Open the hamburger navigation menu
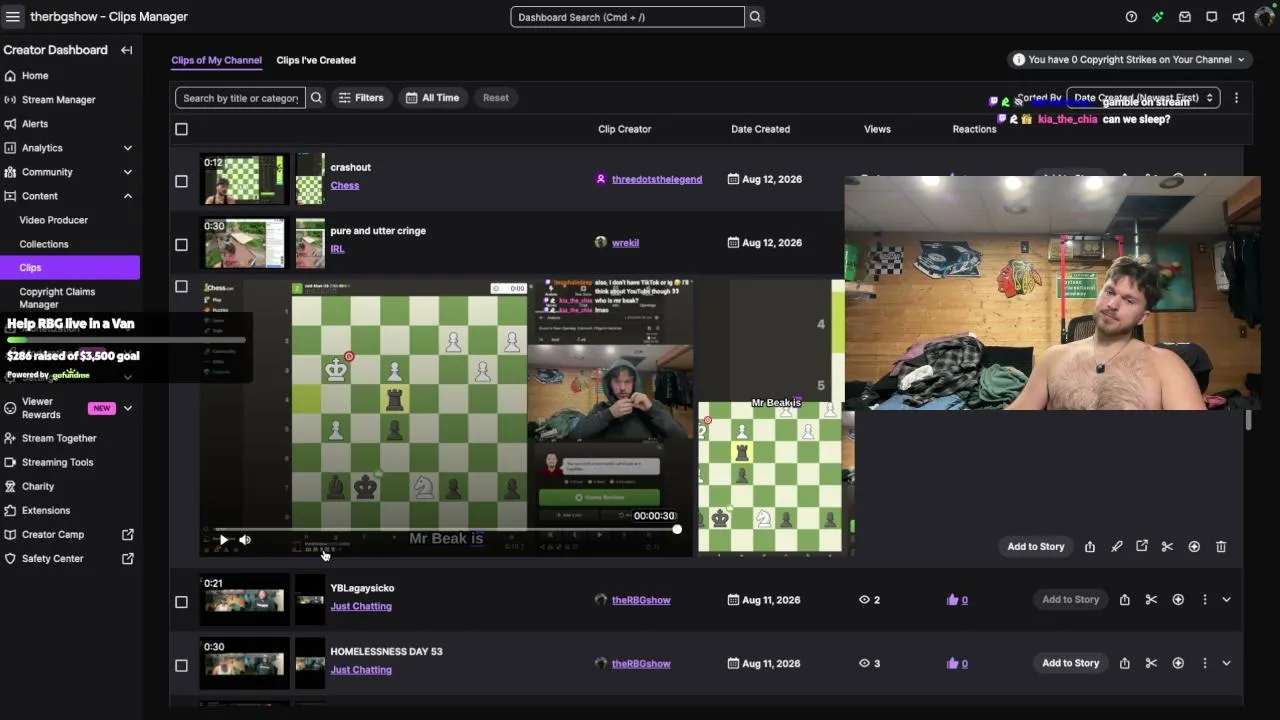 (12, 17)
